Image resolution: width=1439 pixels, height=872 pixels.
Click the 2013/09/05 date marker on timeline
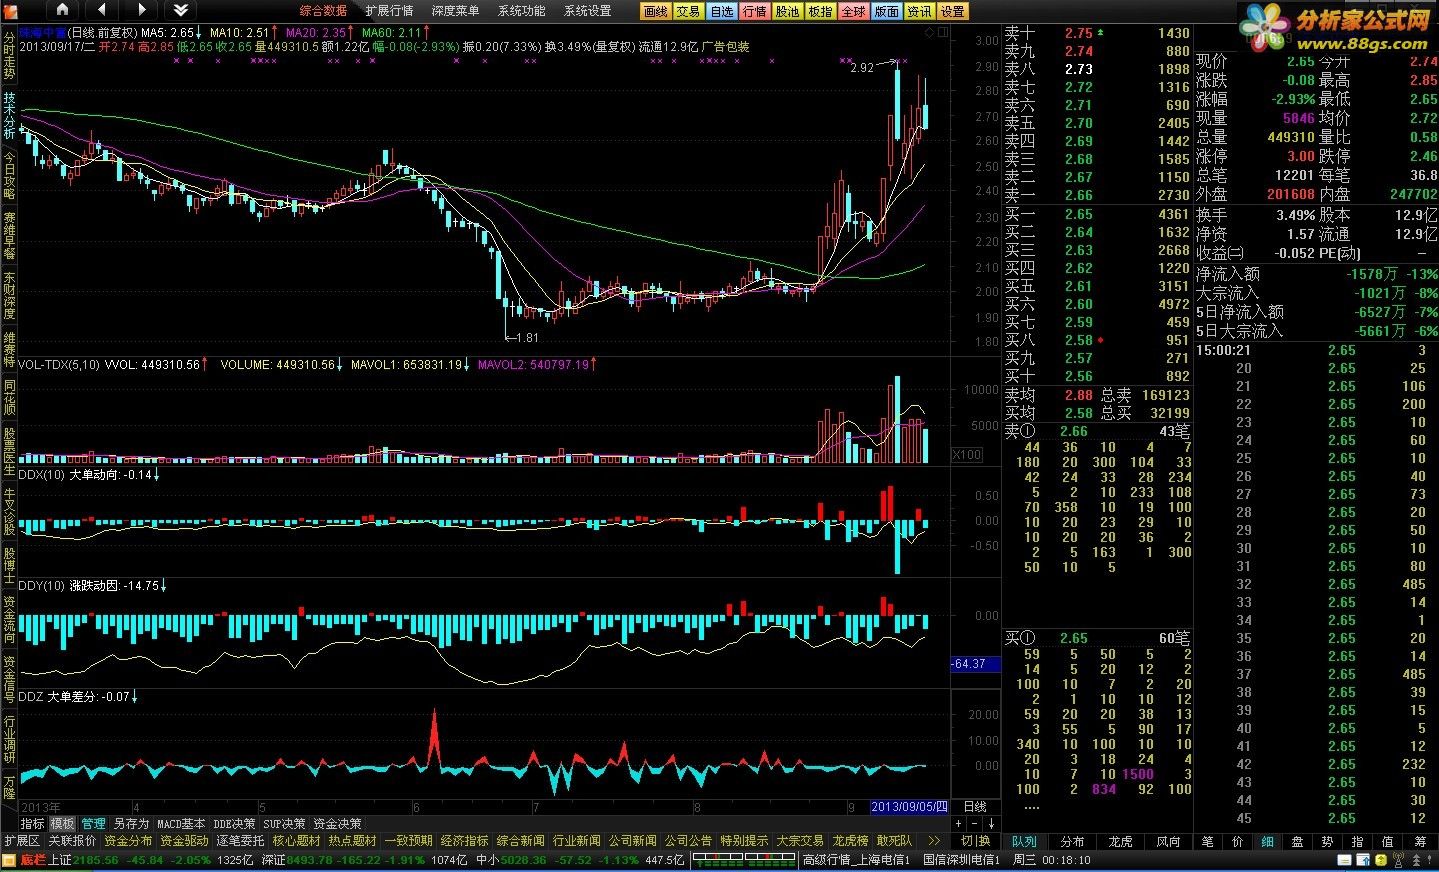[908, 806]
